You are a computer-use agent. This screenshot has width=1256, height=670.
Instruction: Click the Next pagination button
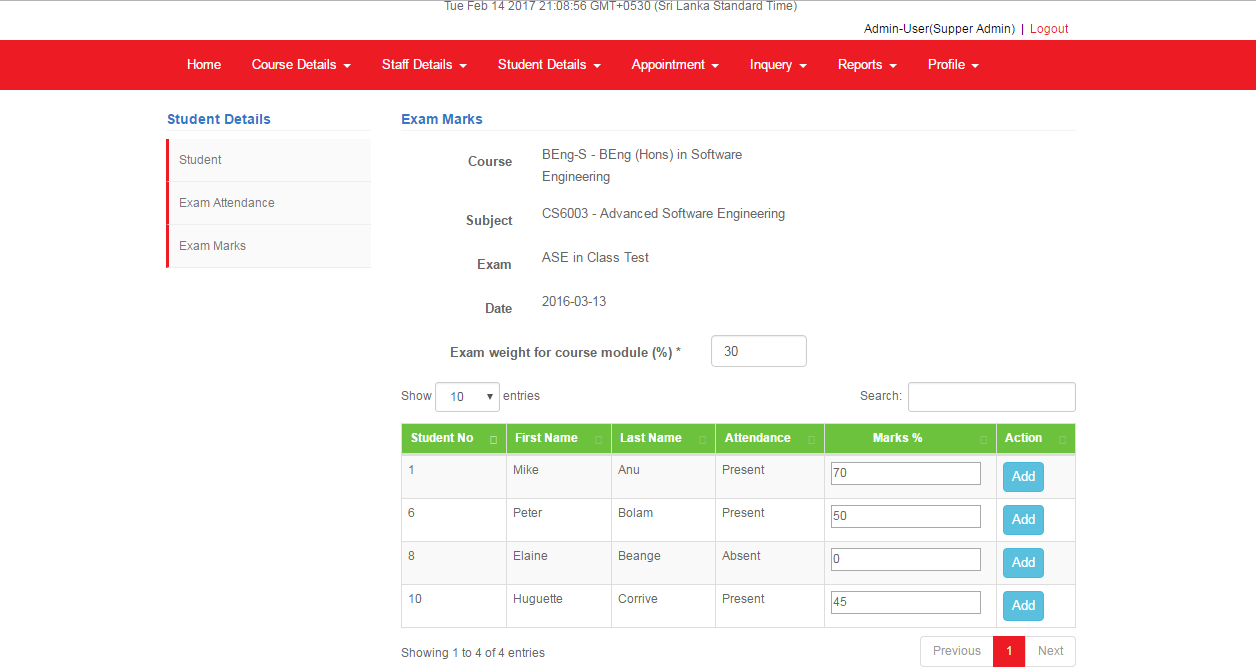pos(1050,651)
